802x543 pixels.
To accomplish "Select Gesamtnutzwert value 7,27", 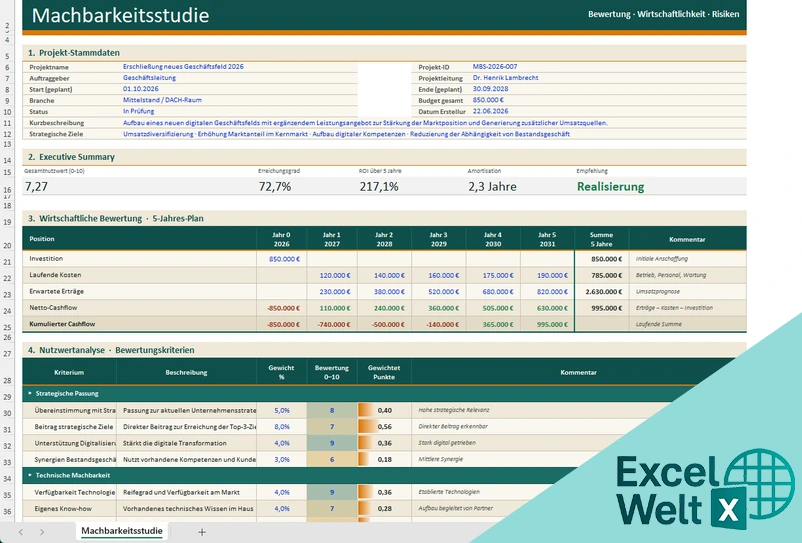I will pos(36,187).
